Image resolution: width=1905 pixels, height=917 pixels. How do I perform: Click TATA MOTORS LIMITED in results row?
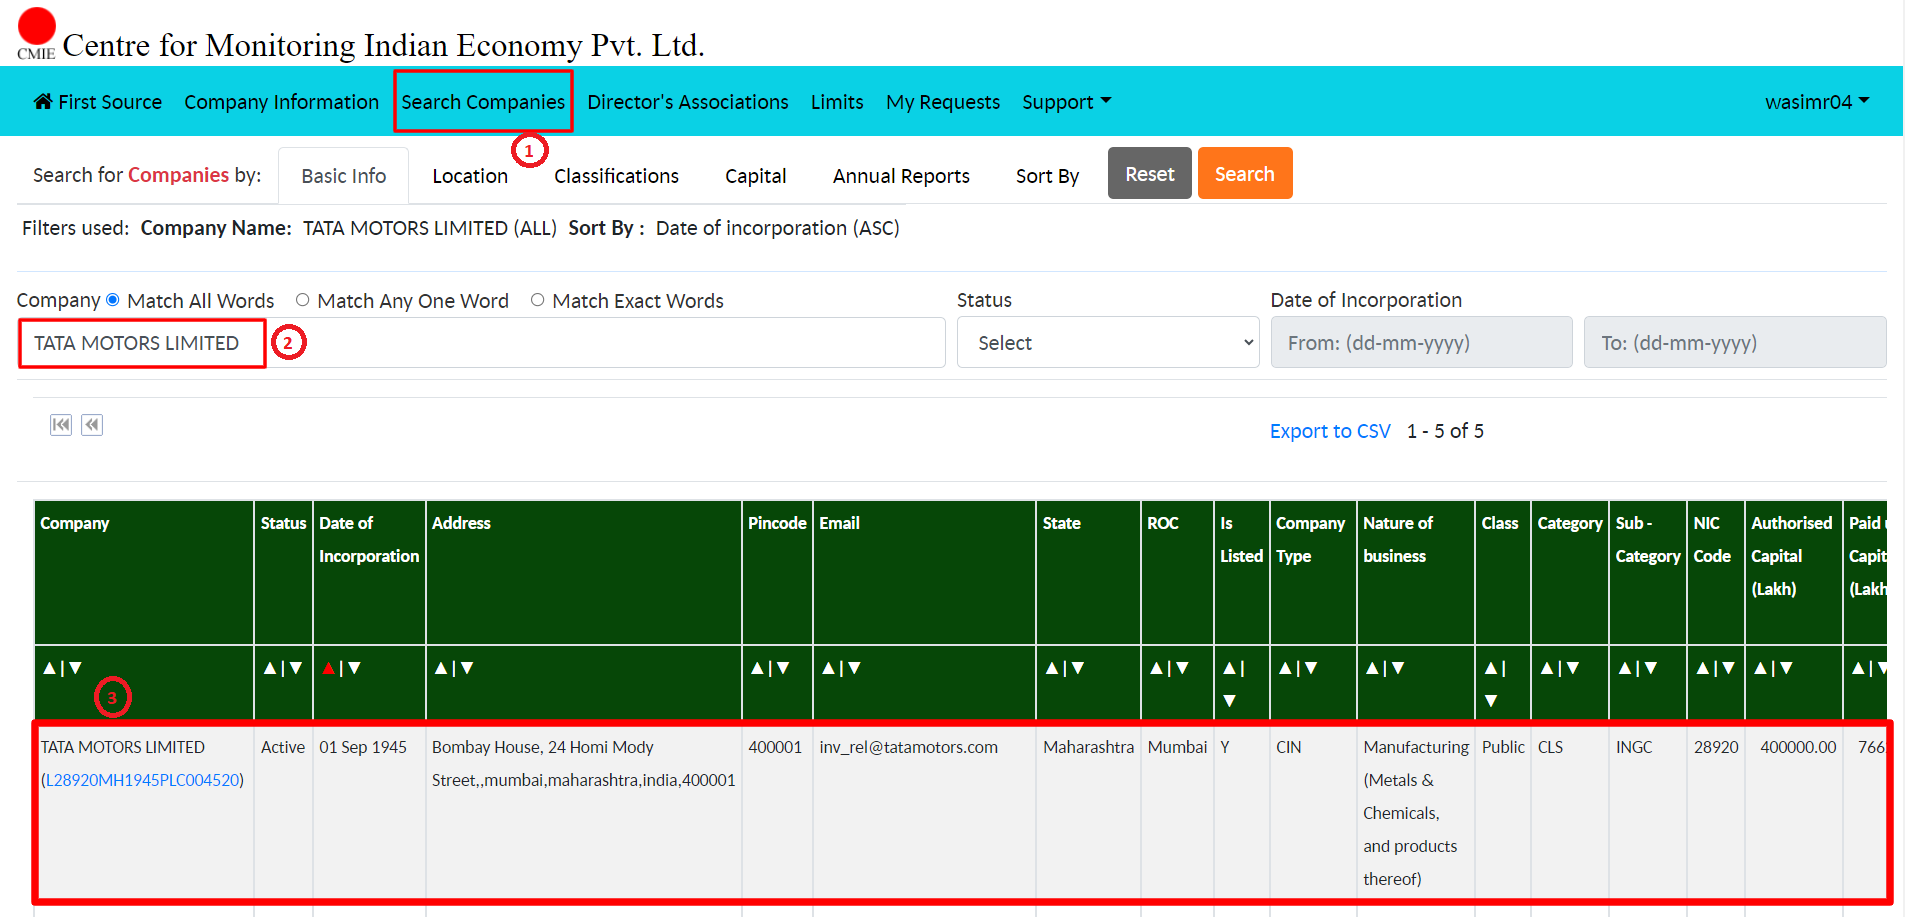click(x=123, y=747)
